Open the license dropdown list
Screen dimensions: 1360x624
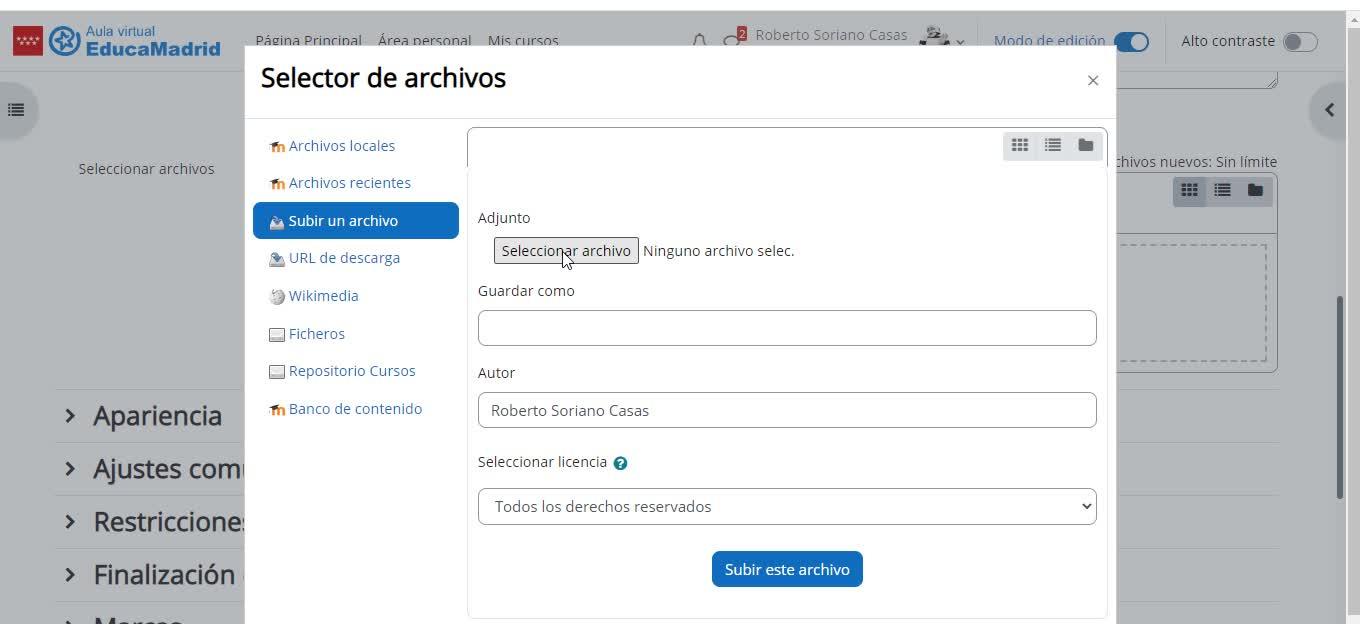coord(787,507)
